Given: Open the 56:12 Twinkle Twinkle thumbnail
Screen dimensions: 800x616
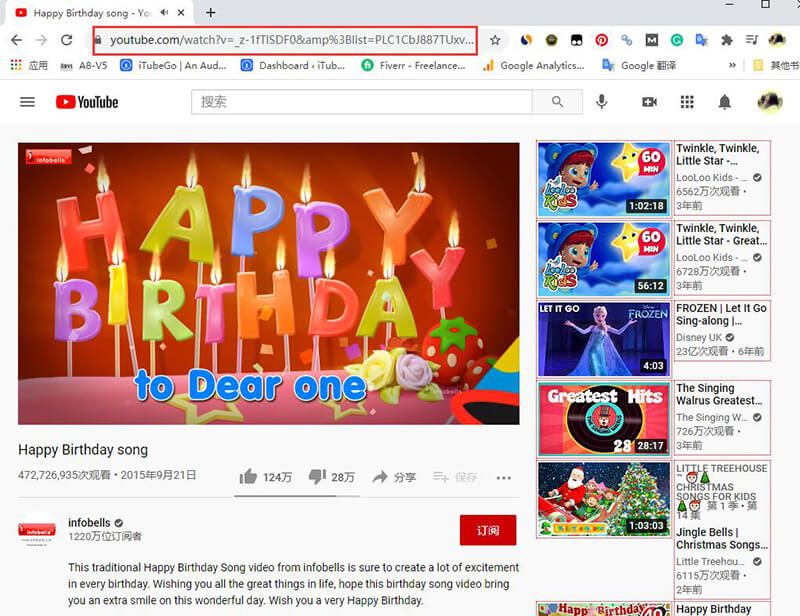Looking at the screenshot, I should [604, 259].
